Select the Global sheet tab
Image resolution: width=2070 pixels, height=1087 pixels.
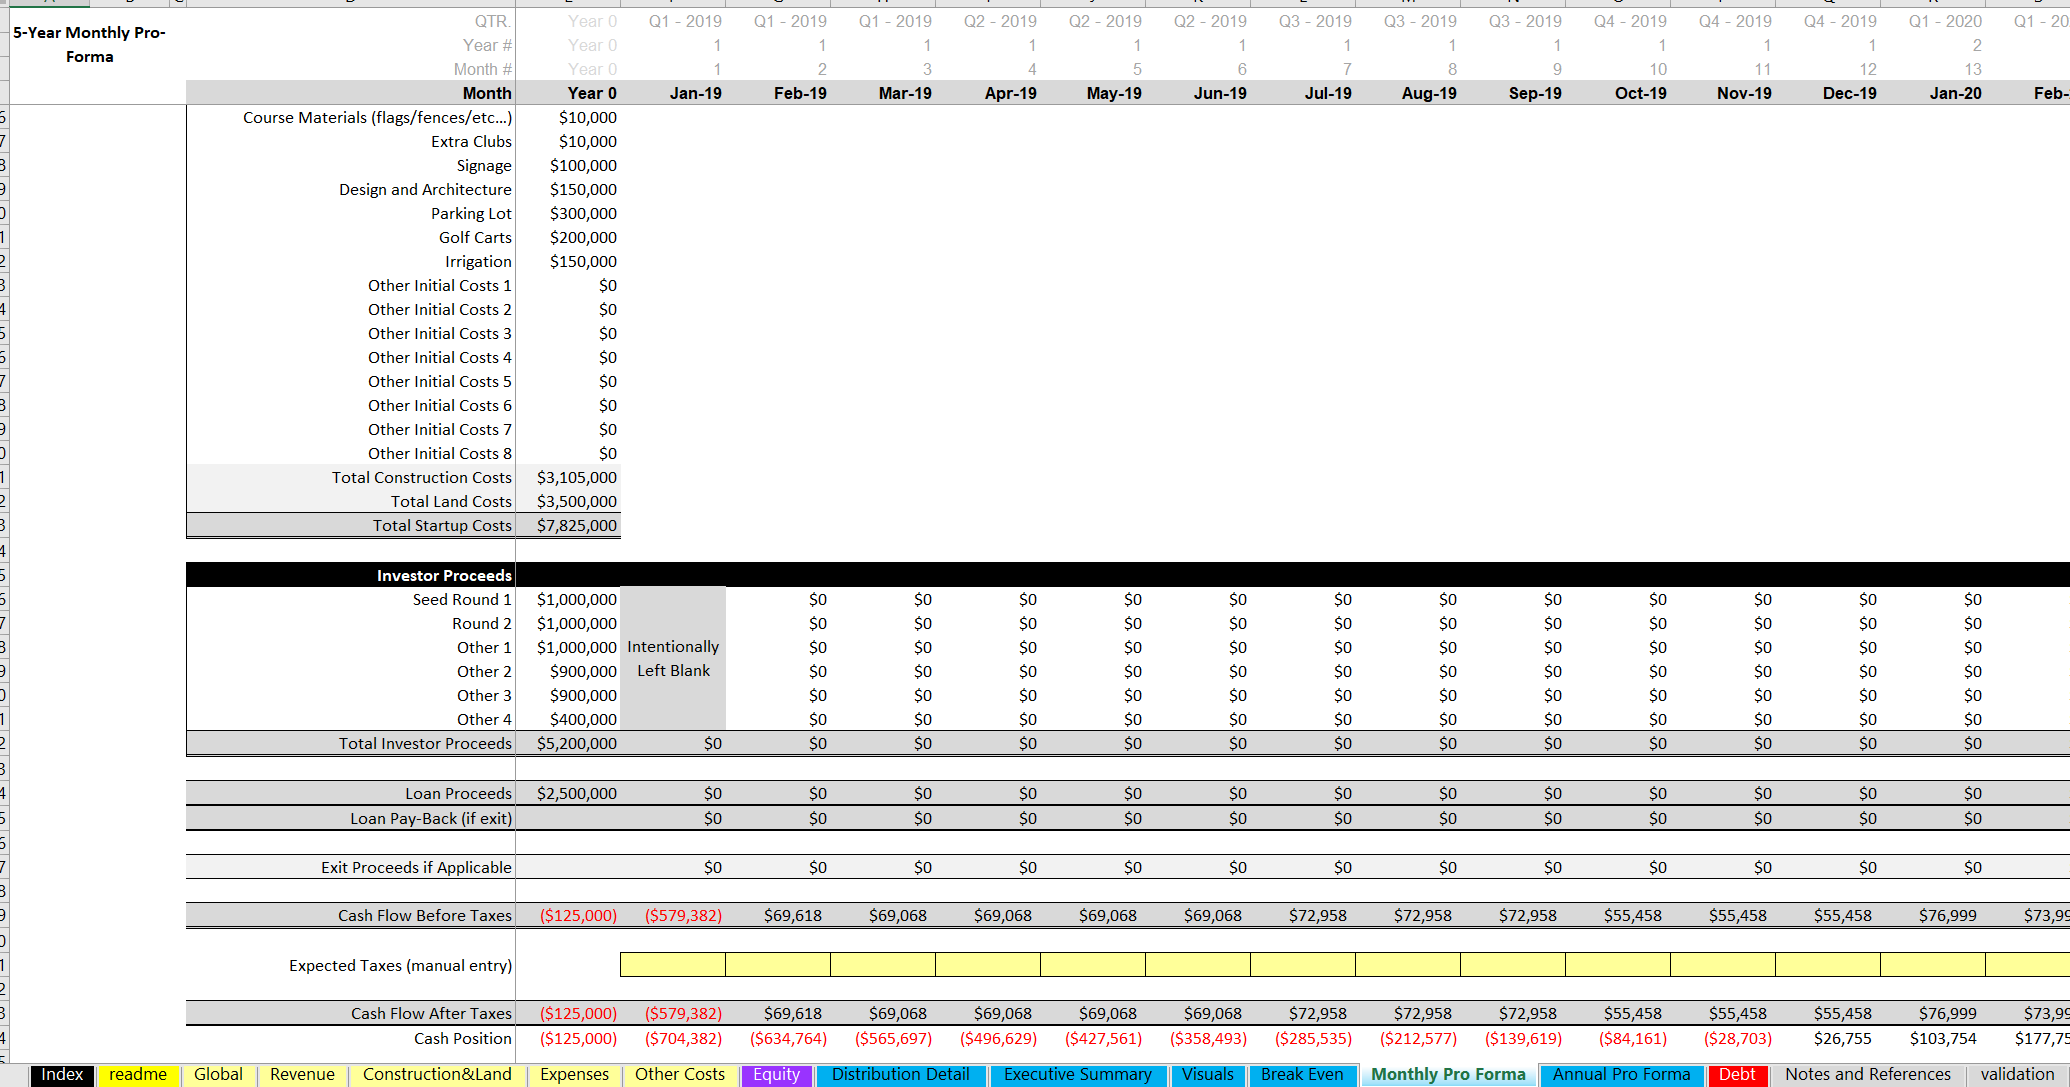pos(218,1074)
